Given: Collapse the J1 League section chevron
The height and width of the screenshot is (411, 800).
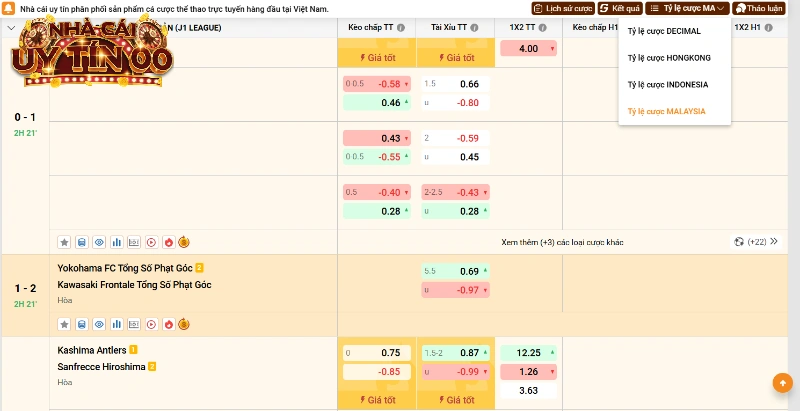Looking at the screenshot, I should click(11, 28).
